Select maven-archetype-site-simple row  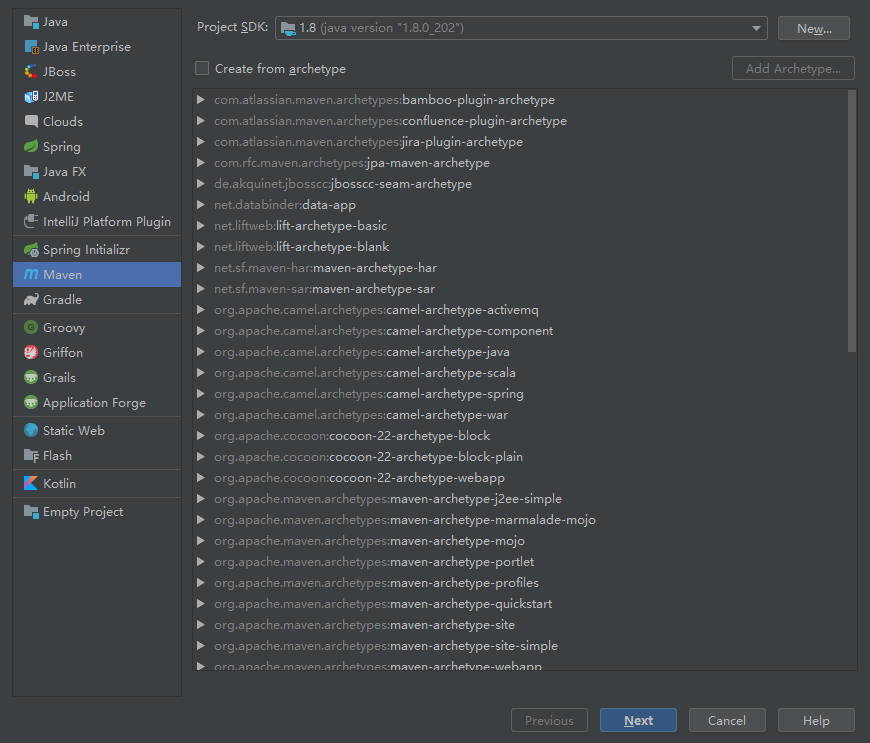386,646
